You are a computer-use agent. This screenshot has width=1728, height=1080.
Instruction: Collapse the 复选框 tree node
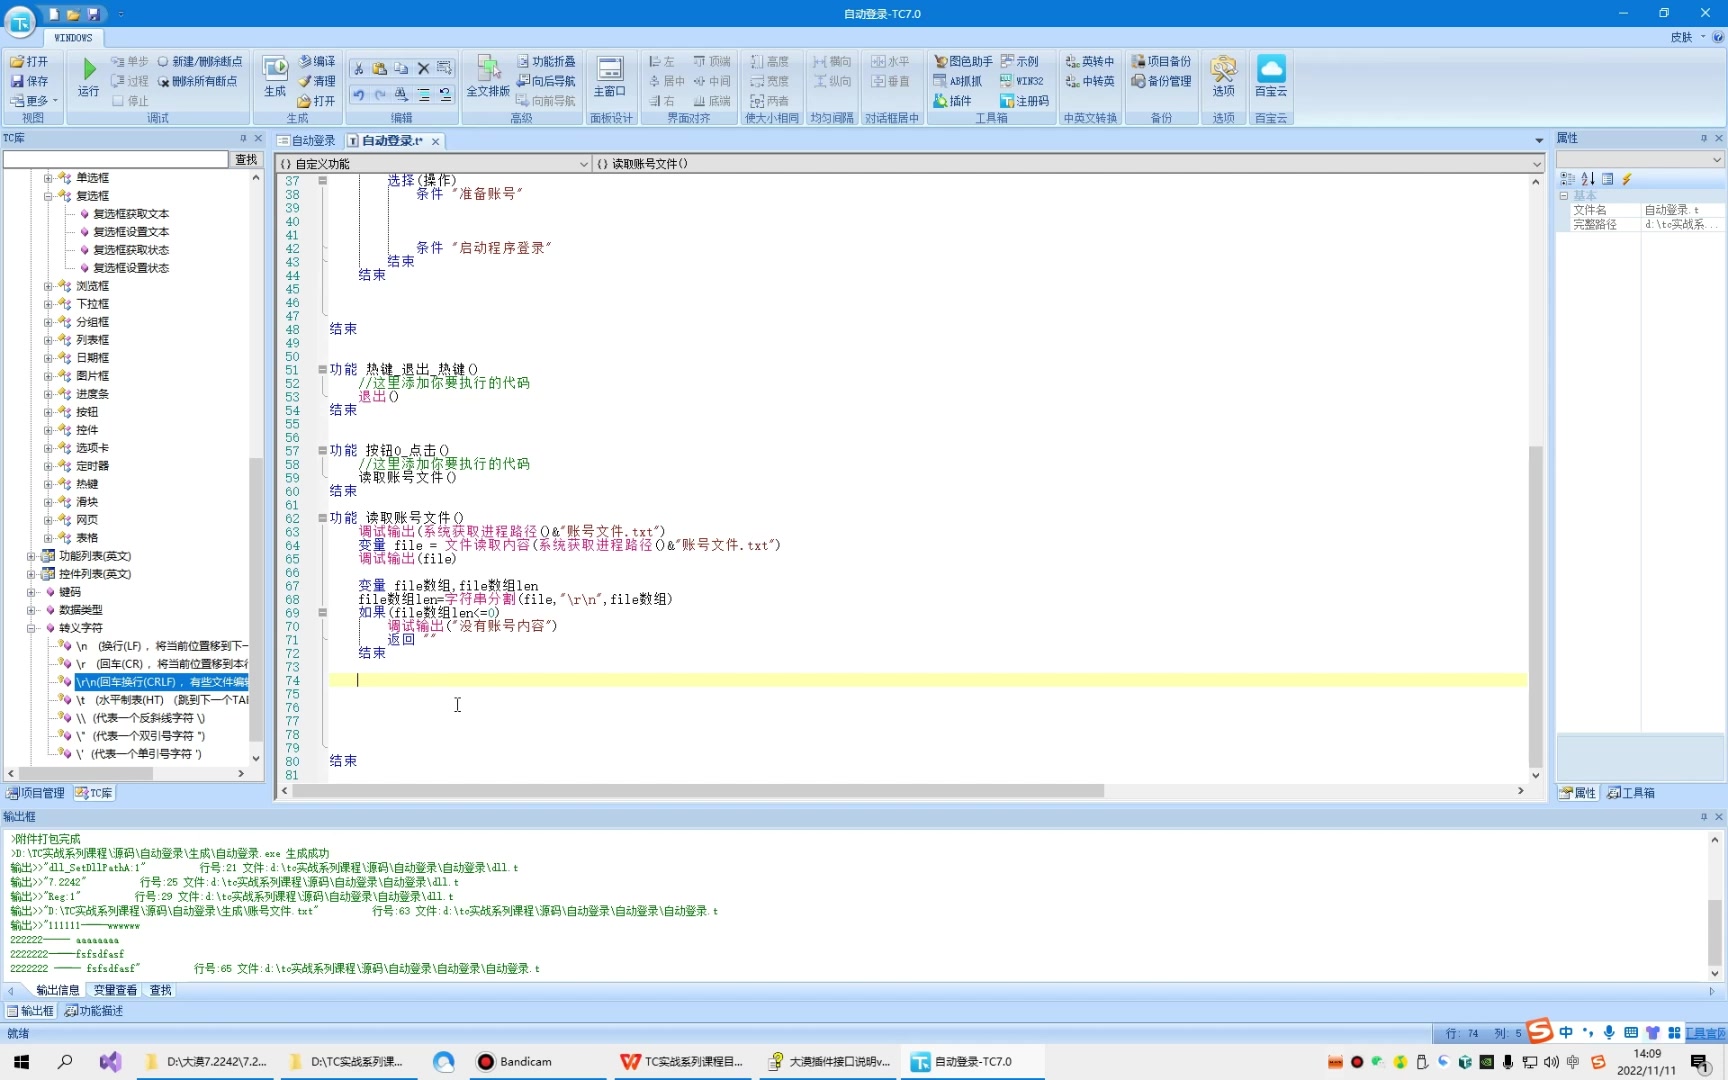tap(48, 196)
